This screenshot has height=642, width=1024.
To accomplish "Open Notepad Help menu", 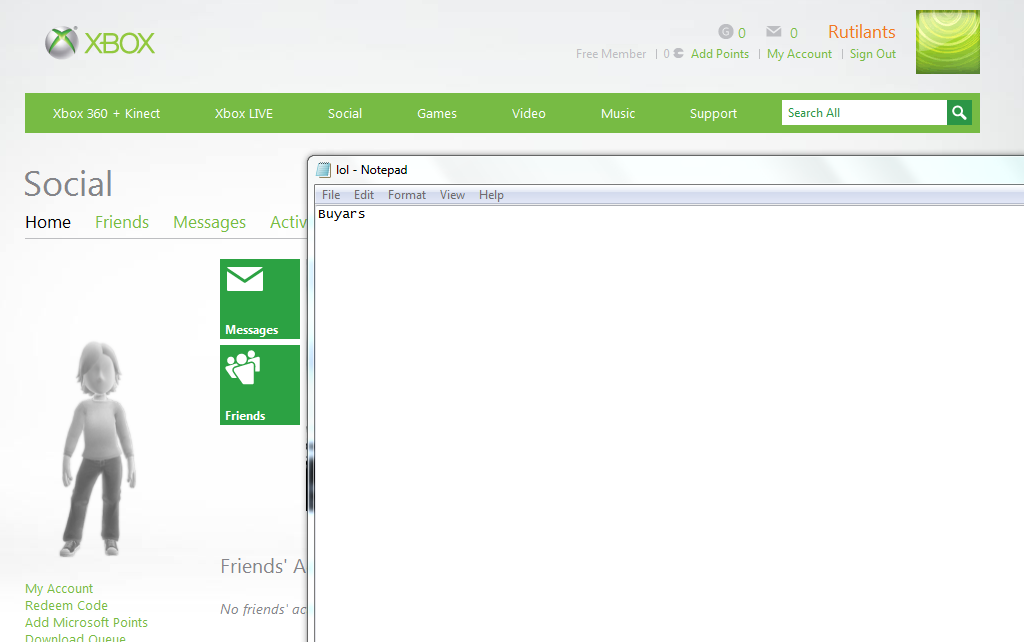I will [x=491, y=195].
